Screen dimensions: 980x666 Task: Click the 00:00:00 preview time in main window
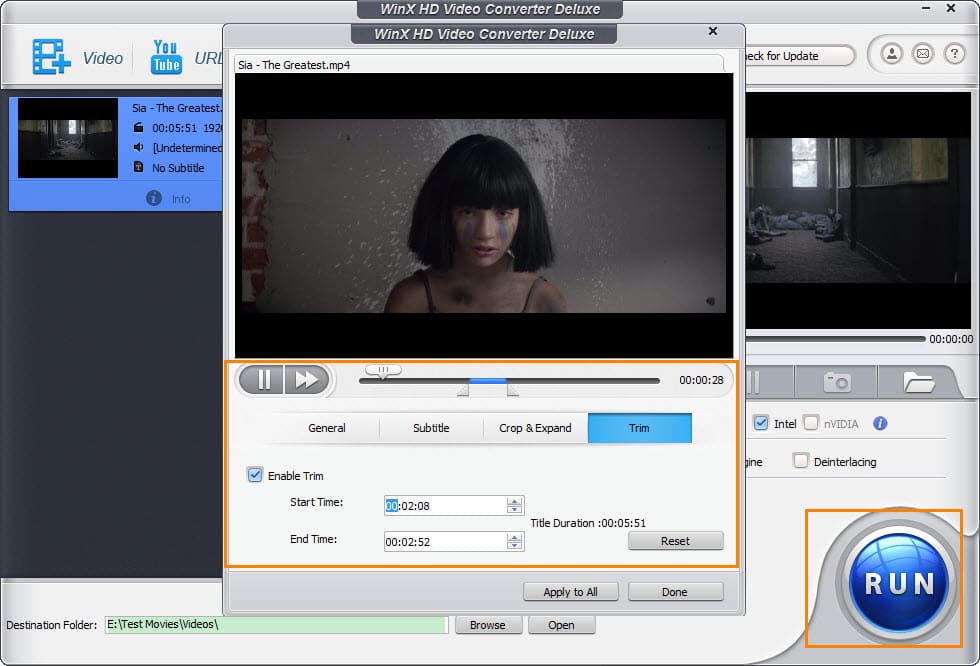click(951, 339)
